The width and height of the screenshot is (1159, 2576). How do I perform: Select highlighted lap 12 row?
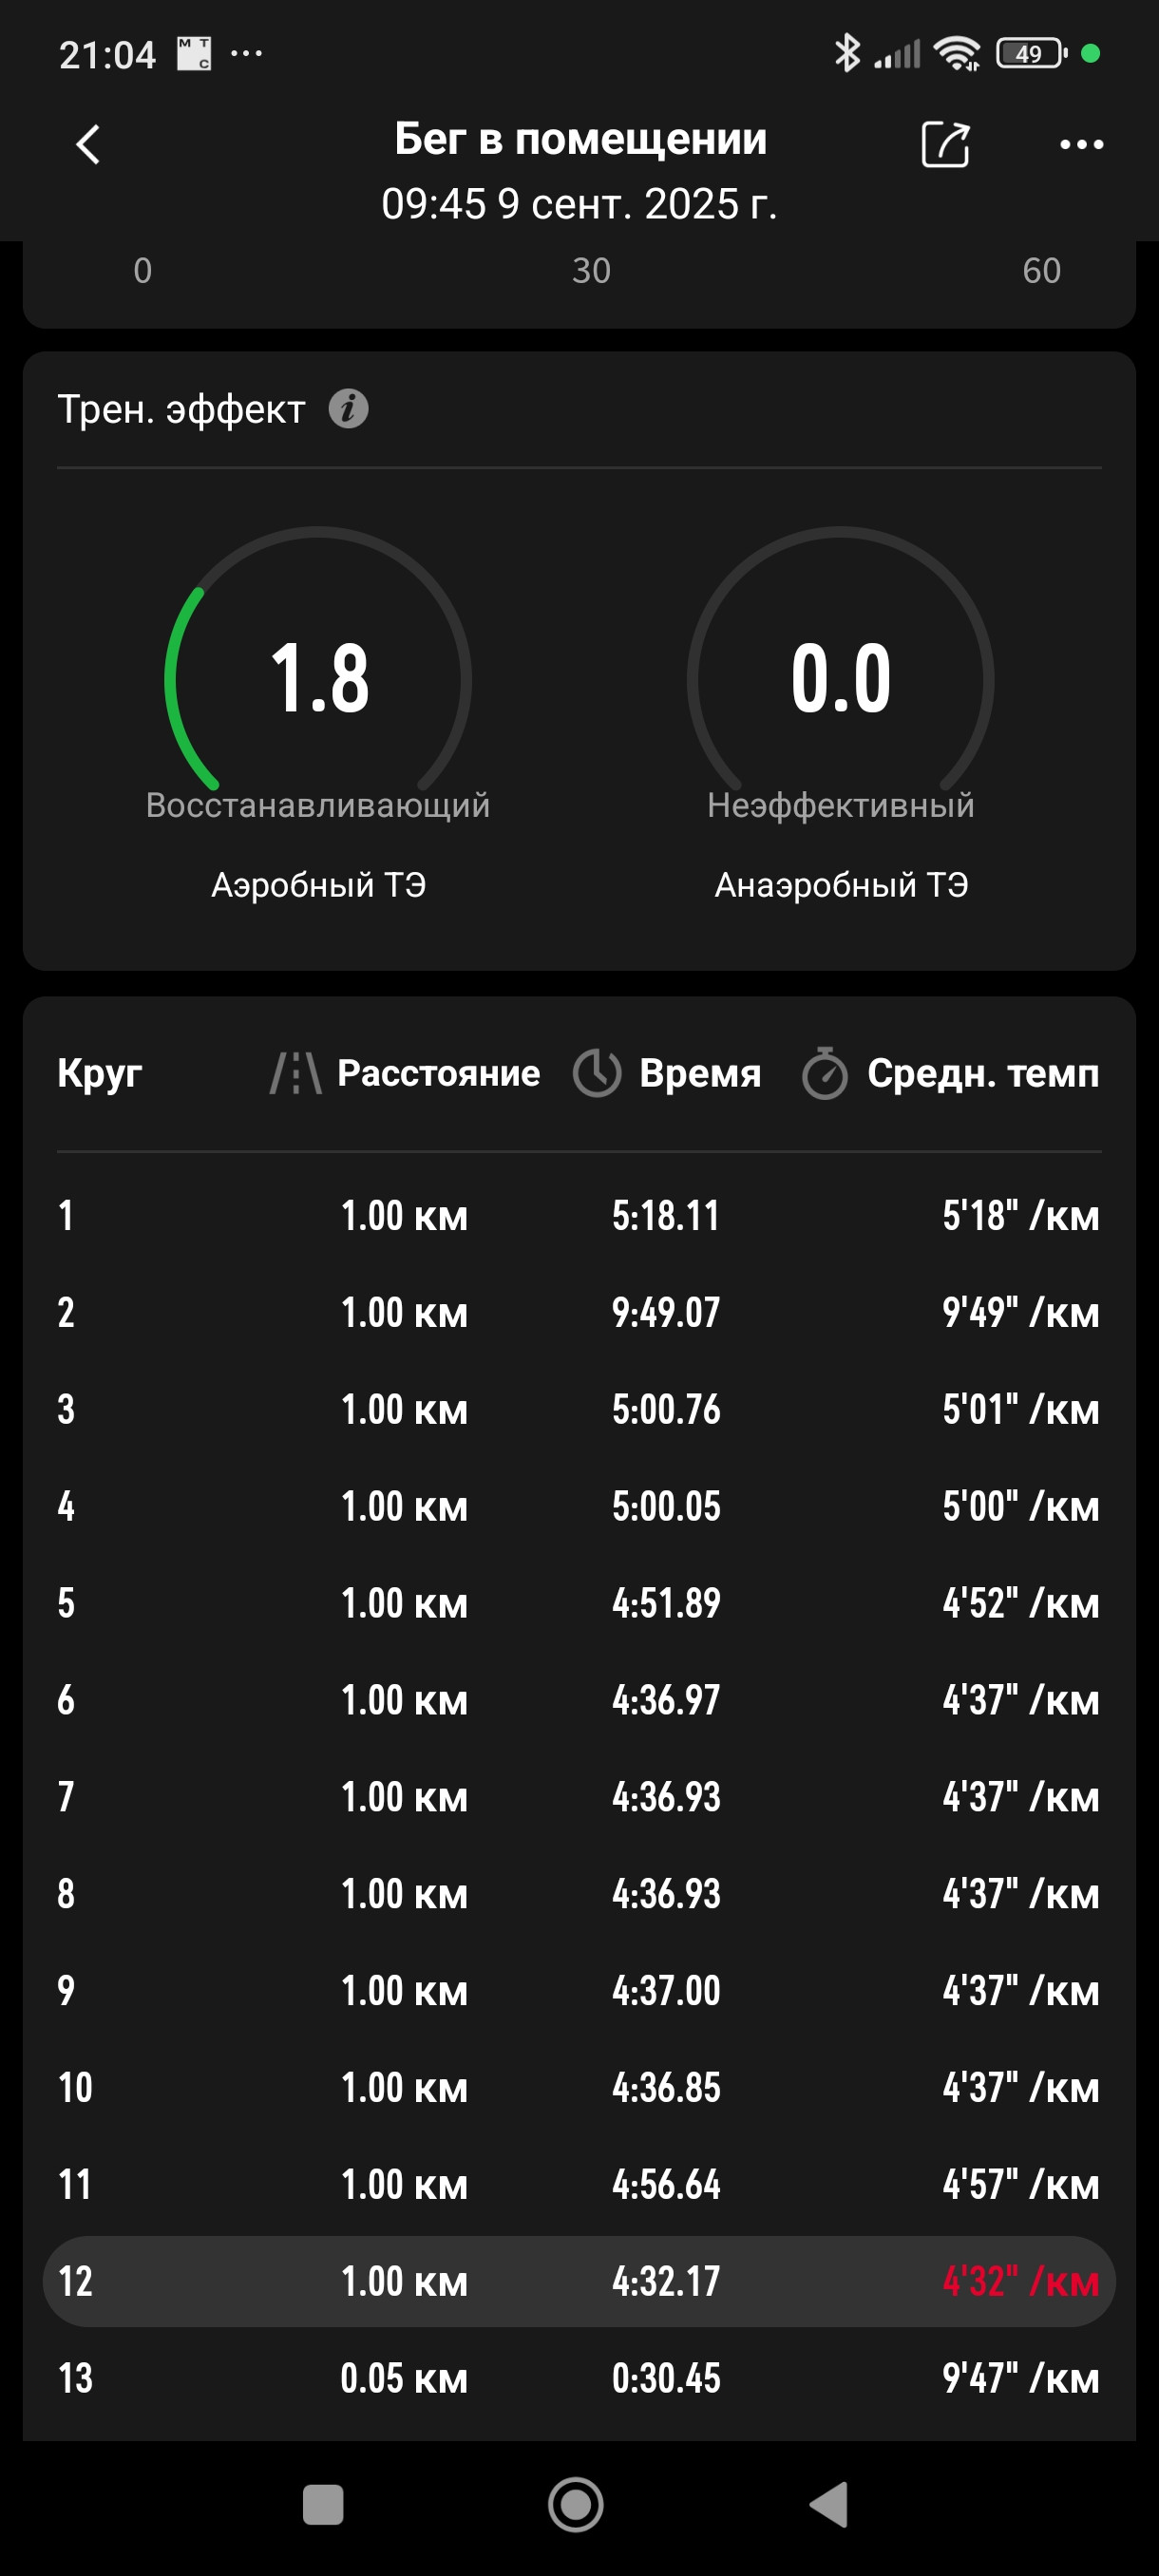579,2281
